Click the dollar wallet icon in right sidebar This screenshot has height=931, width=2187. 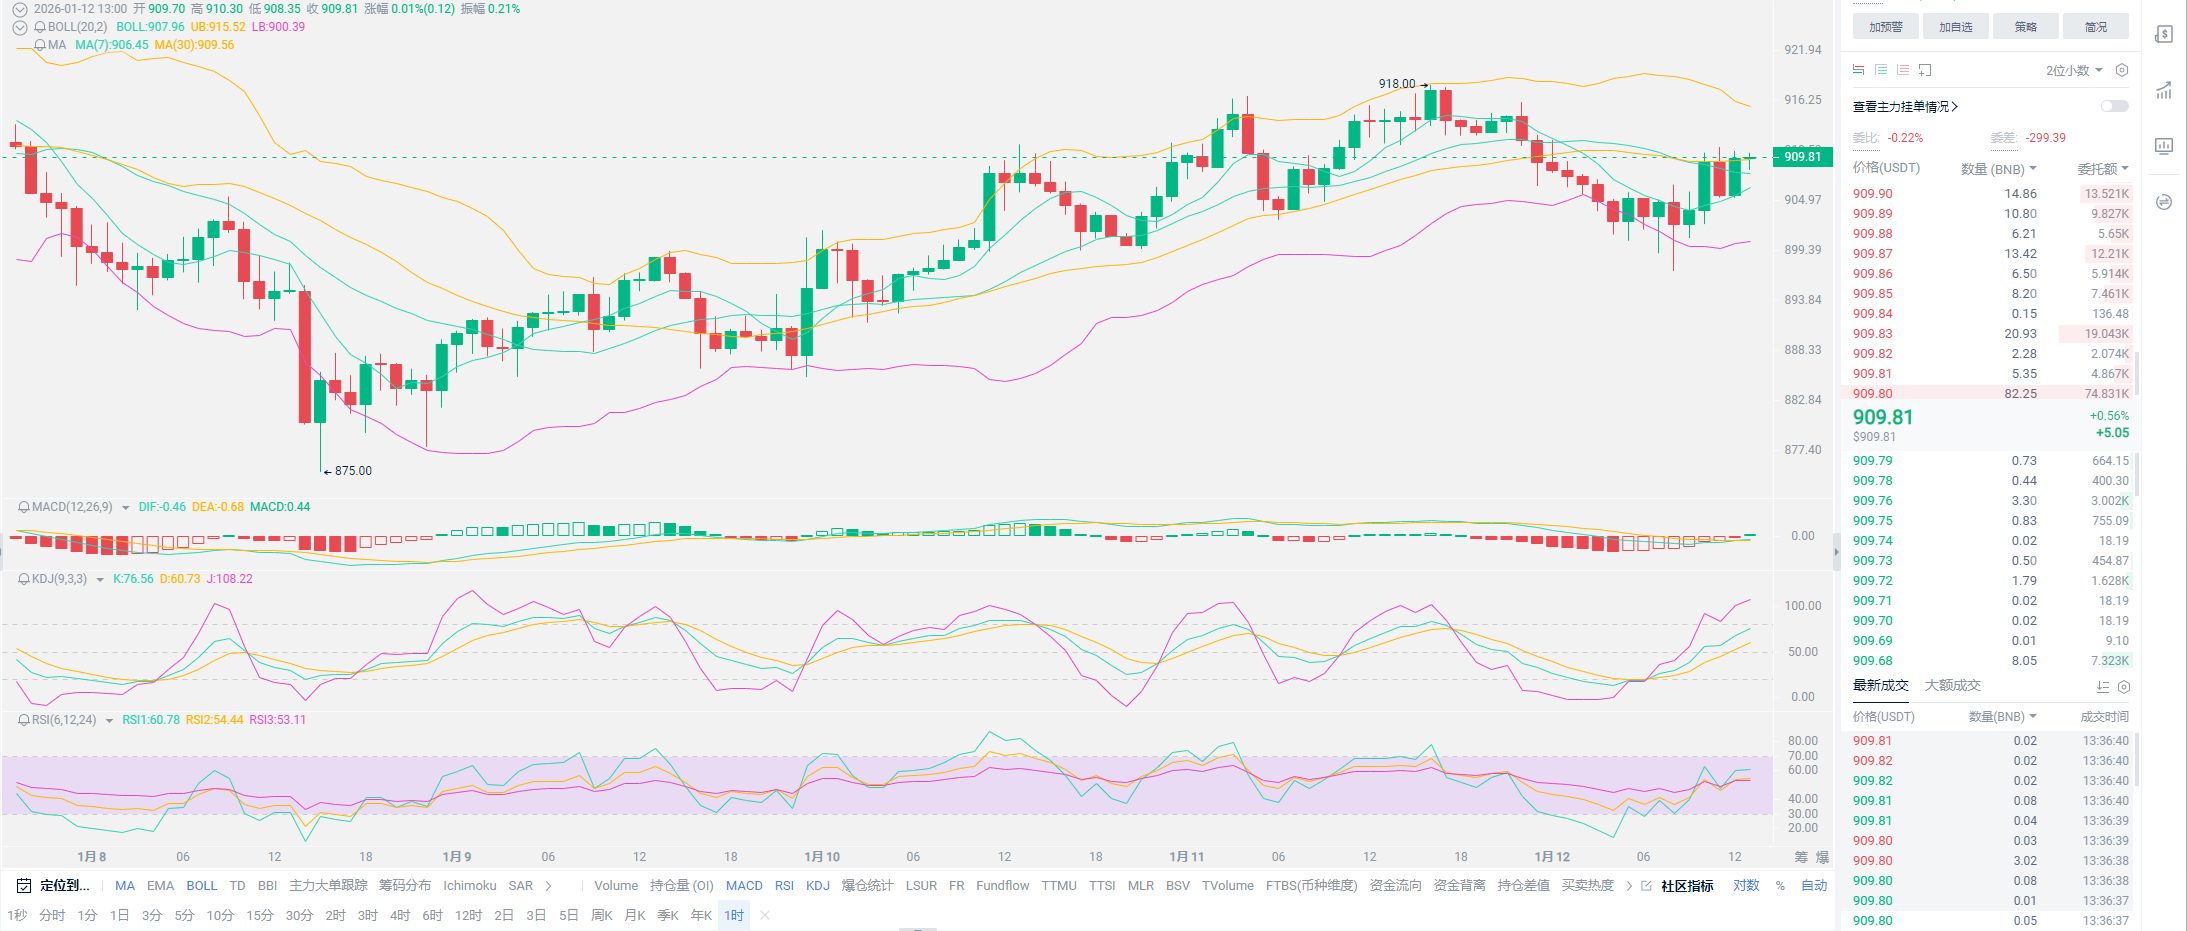pos(2164,34)
